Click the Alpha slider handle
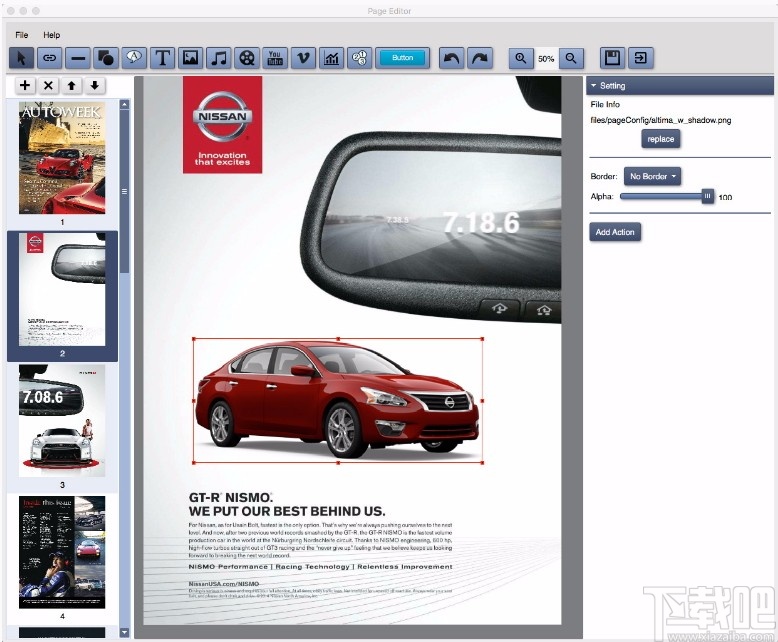This screenshot has height=642, width=778. [x=708, y=196]
